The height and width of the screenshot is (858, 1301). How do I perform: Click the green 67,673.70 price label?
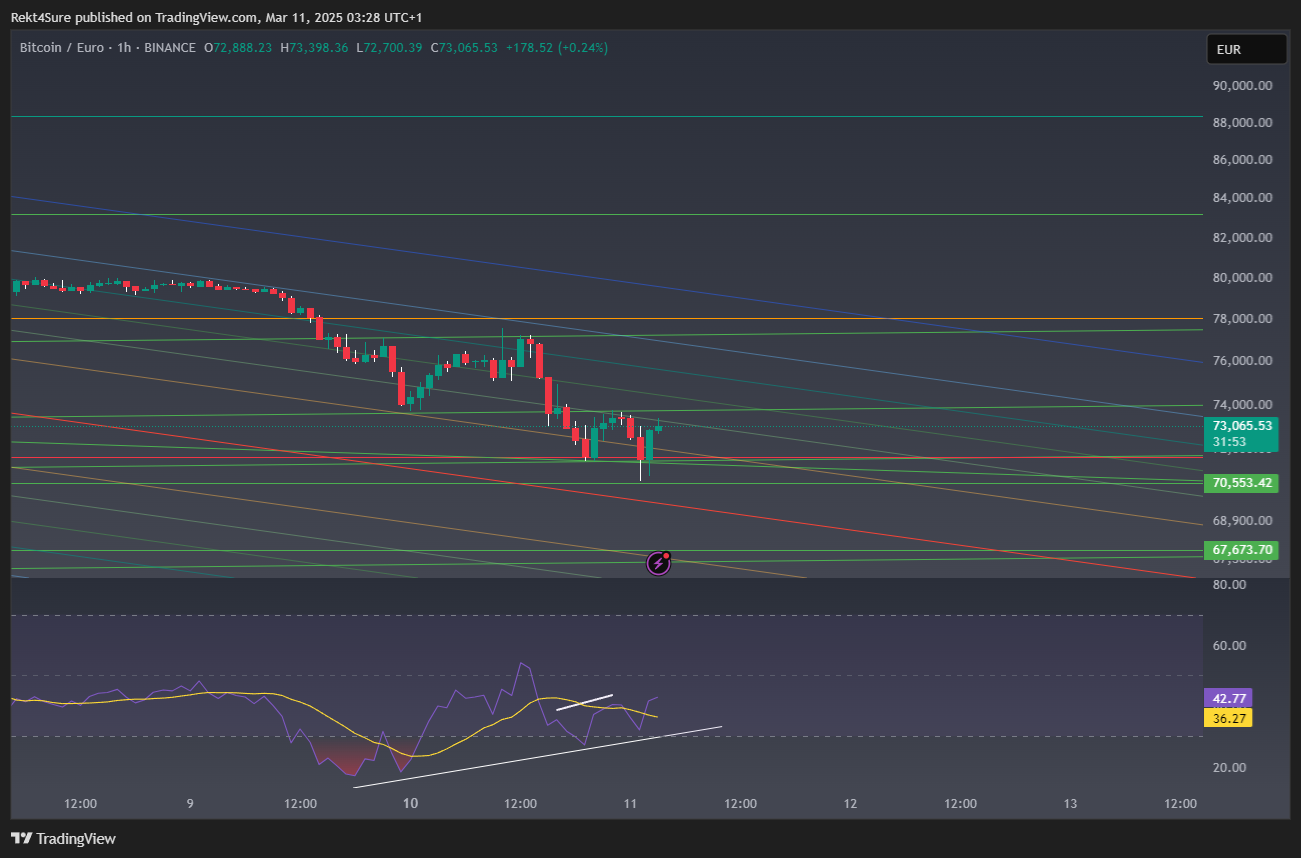[x=1242, y=550]
